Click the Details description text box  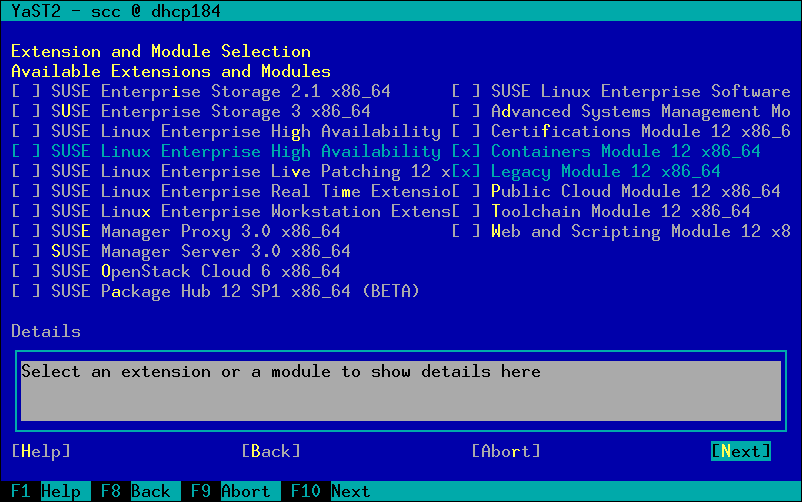coord(400,390)
